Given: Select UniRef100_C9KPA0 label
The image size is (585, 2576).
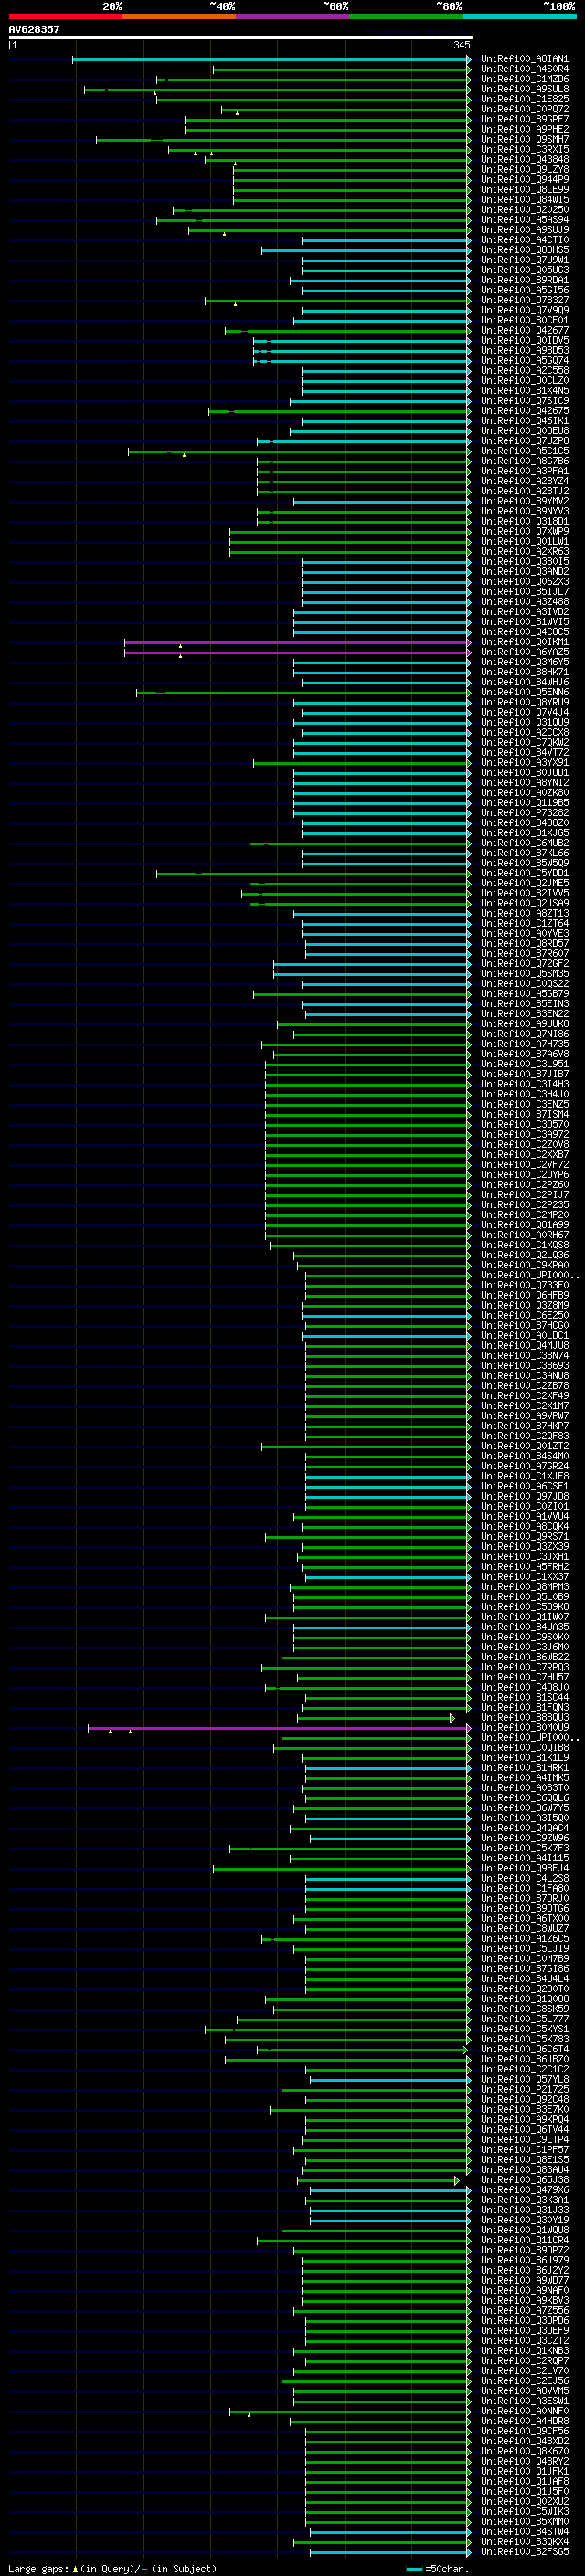Looking at the screenshot, I should click(525, 1266).
